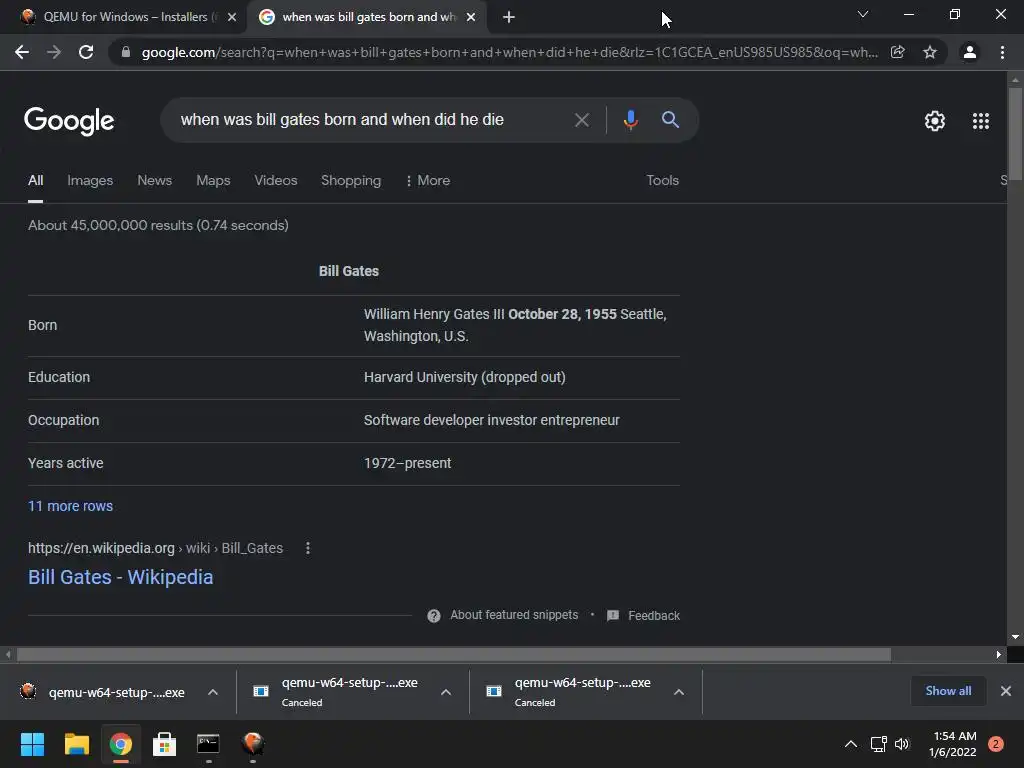Open QEMU app from taskbar
This screenshot has width=1024, height=768.
pyautogui.click(x=253, y=744)
